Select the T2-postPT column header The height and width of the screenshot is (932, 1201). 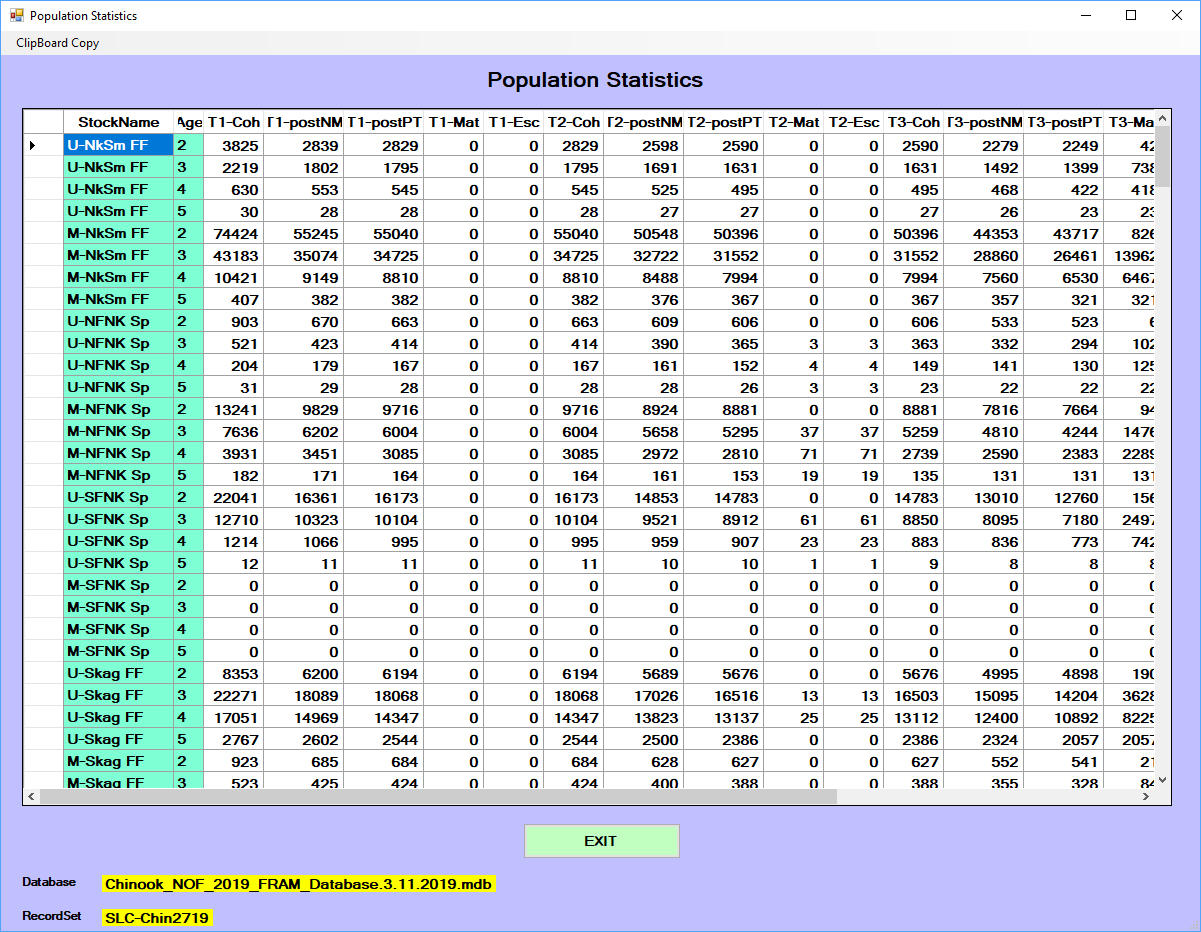[723, 122]
